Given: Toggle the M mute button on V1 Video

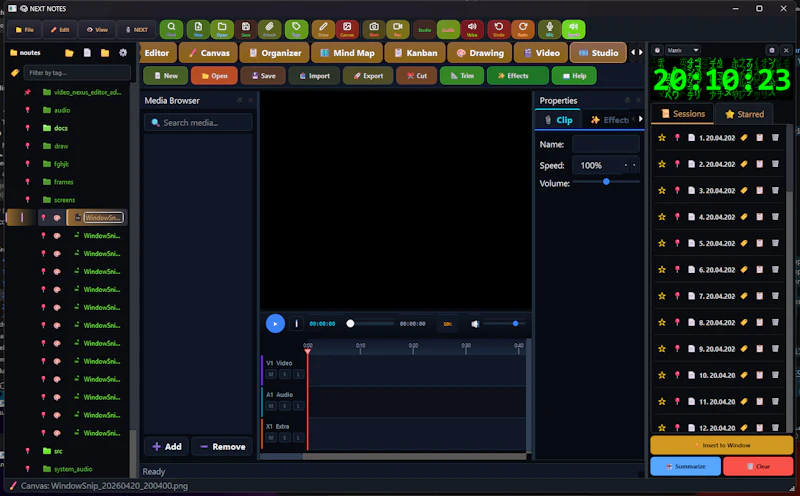Looking at the screenshot, I should (271, 374).
